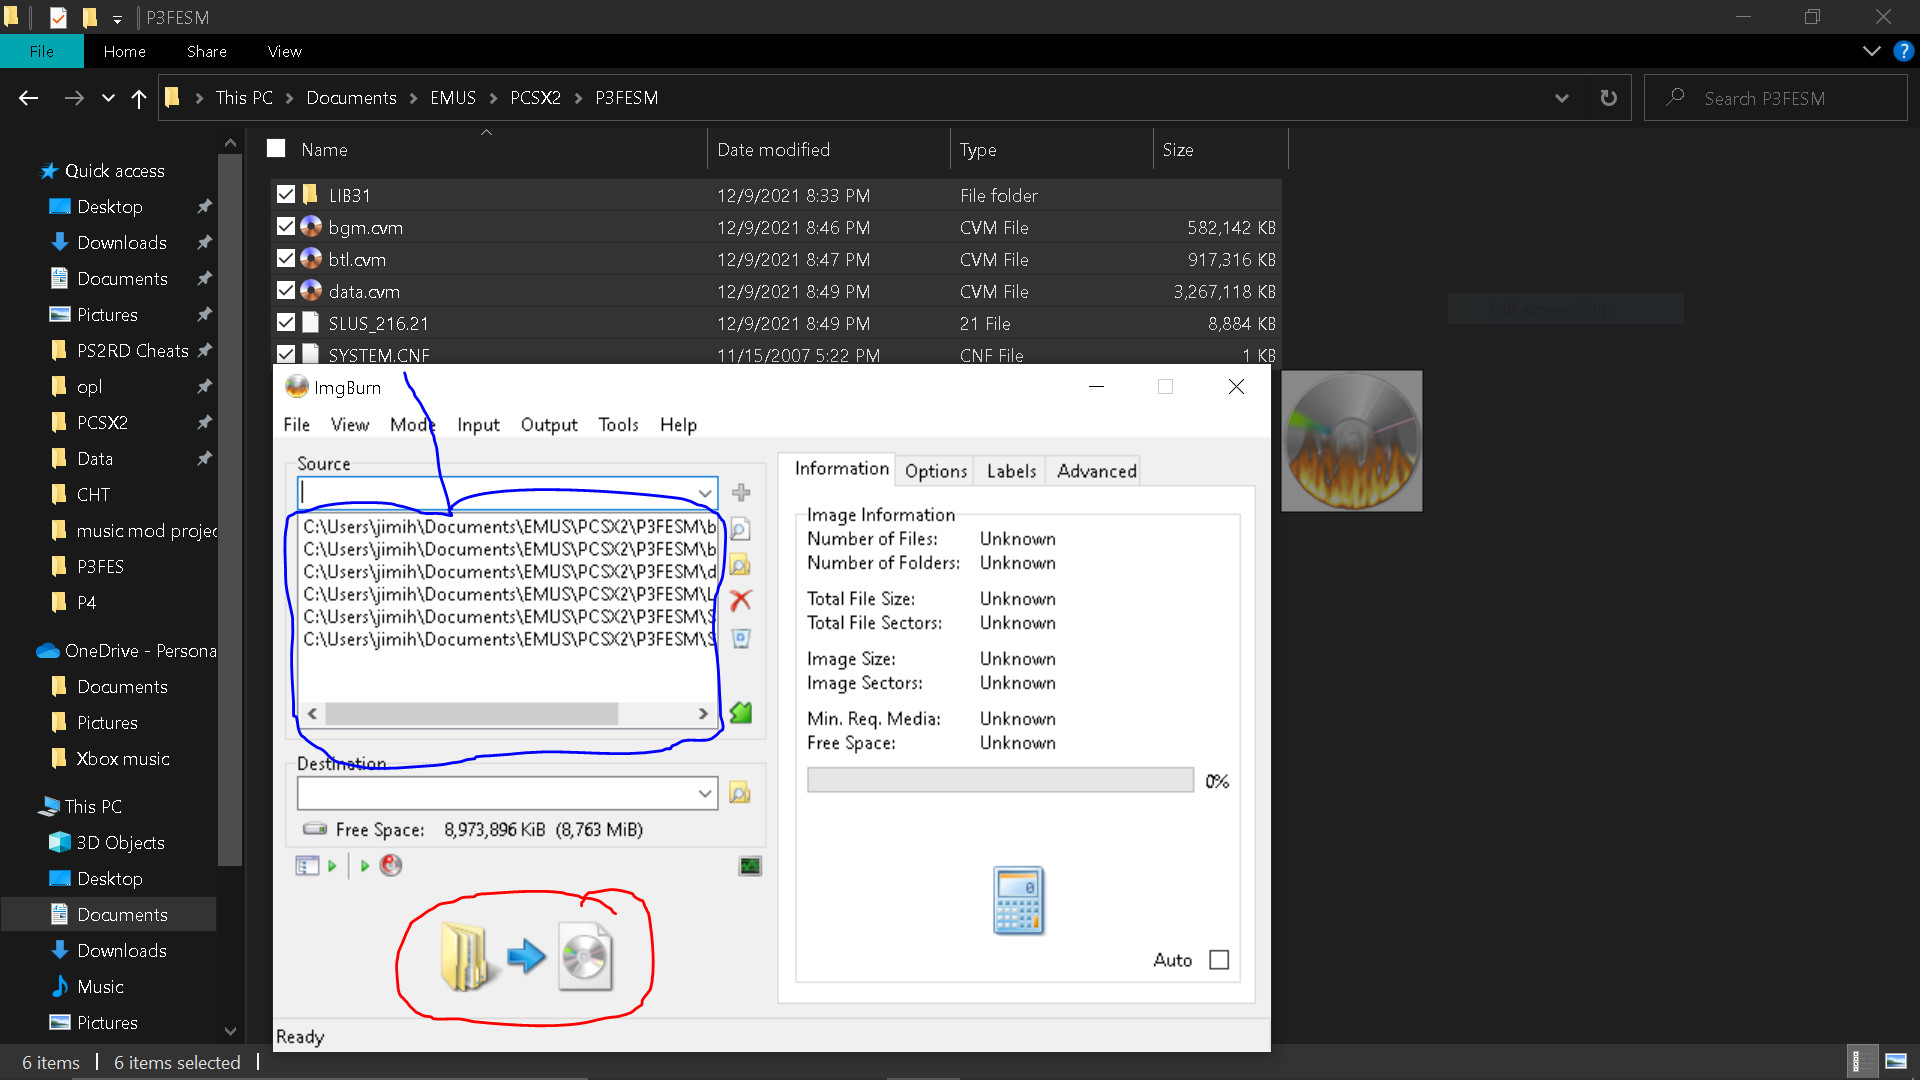Click PCSX2 in the address breadcrumb
This screenshot has height=1080, width=1920.
point(535,98)
